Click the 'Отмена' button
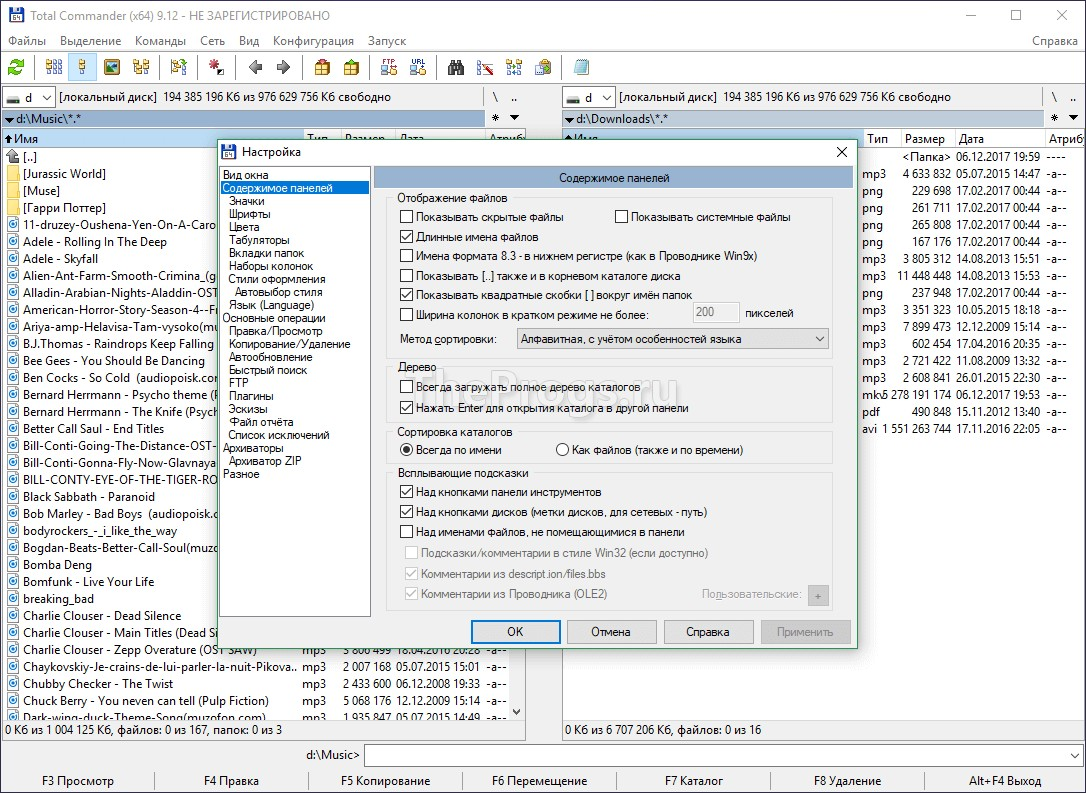The image size is (1086, 793). click(610, 632)
